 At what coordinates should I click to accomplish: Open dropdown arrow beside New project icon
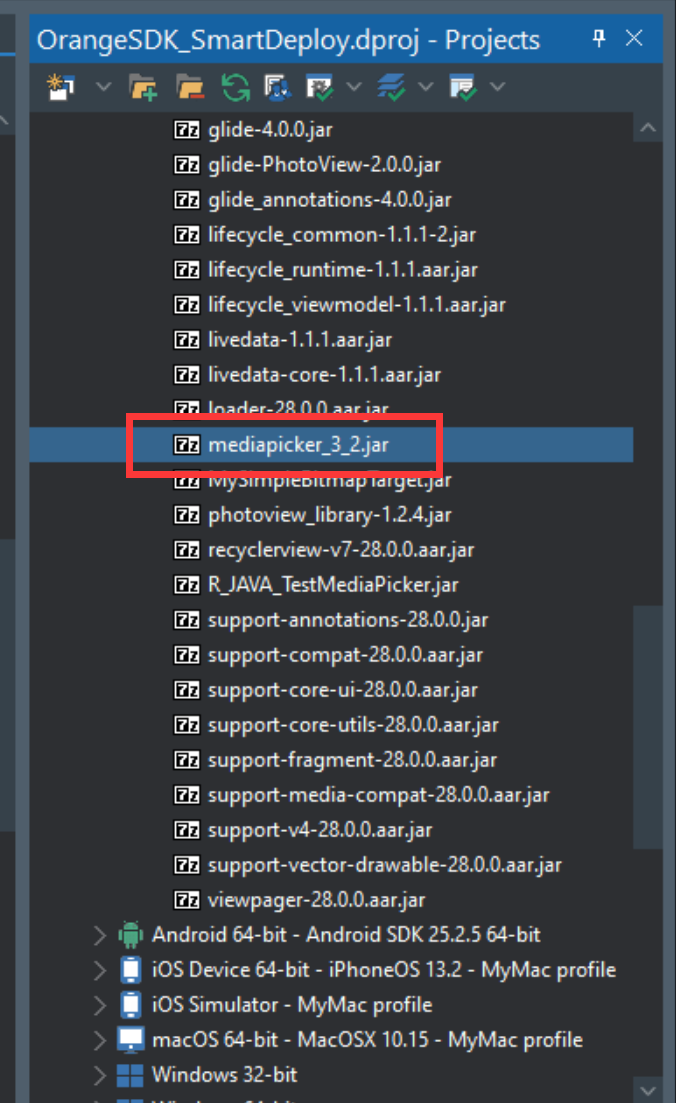pyautogui.click(x=103, y=87)
